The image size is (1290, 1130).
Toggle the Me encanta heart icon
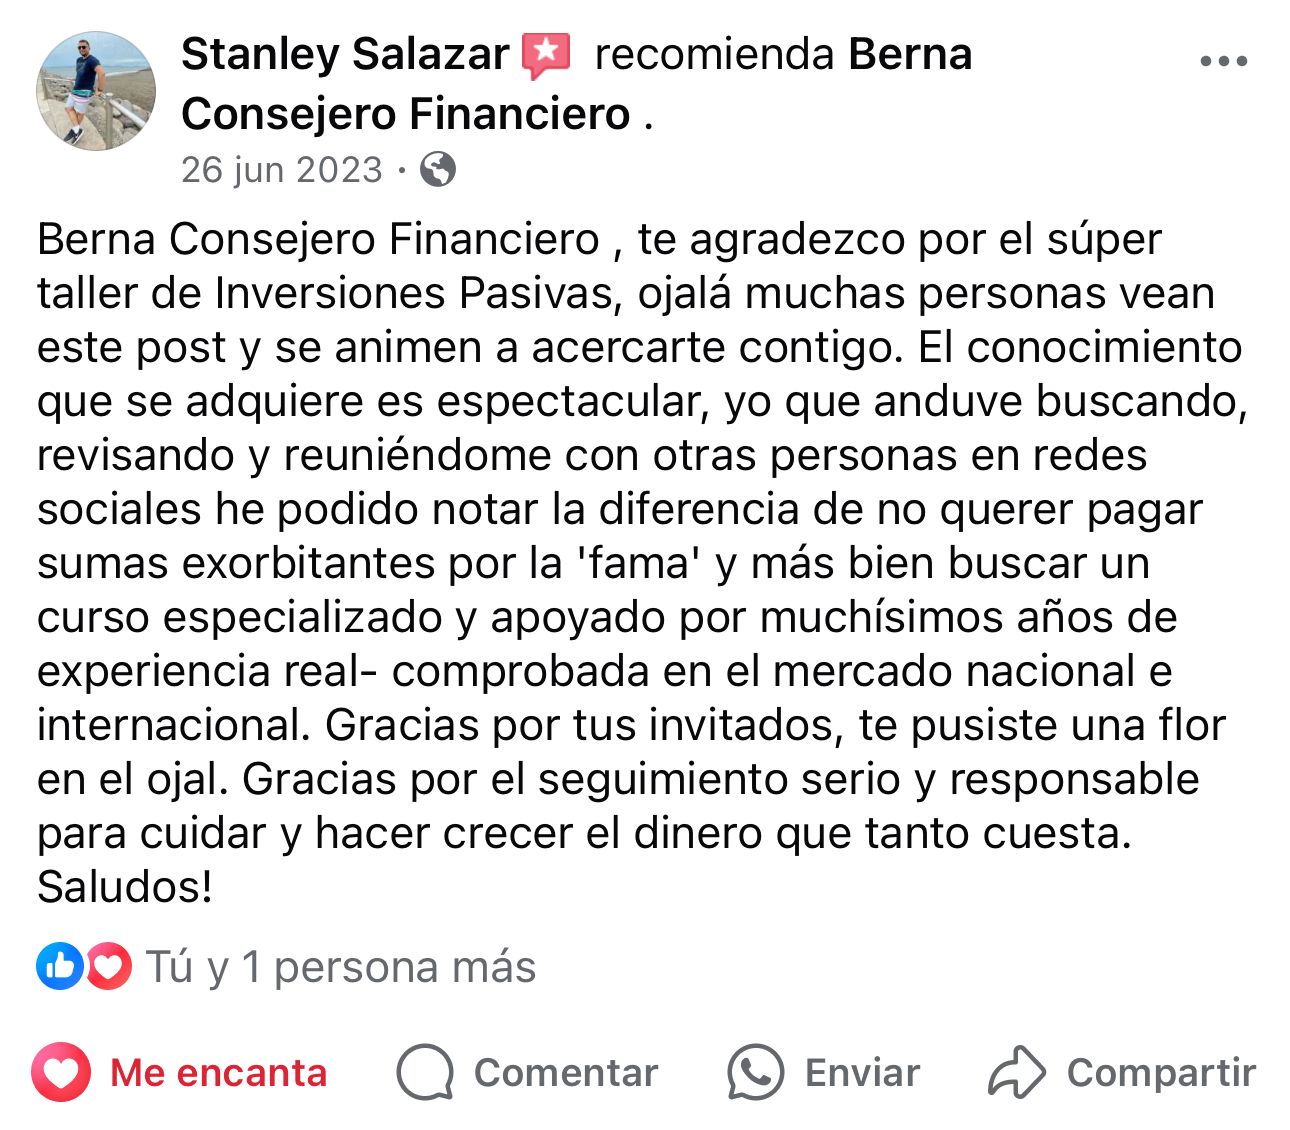pyautogui.click(x=61, y=1072)
